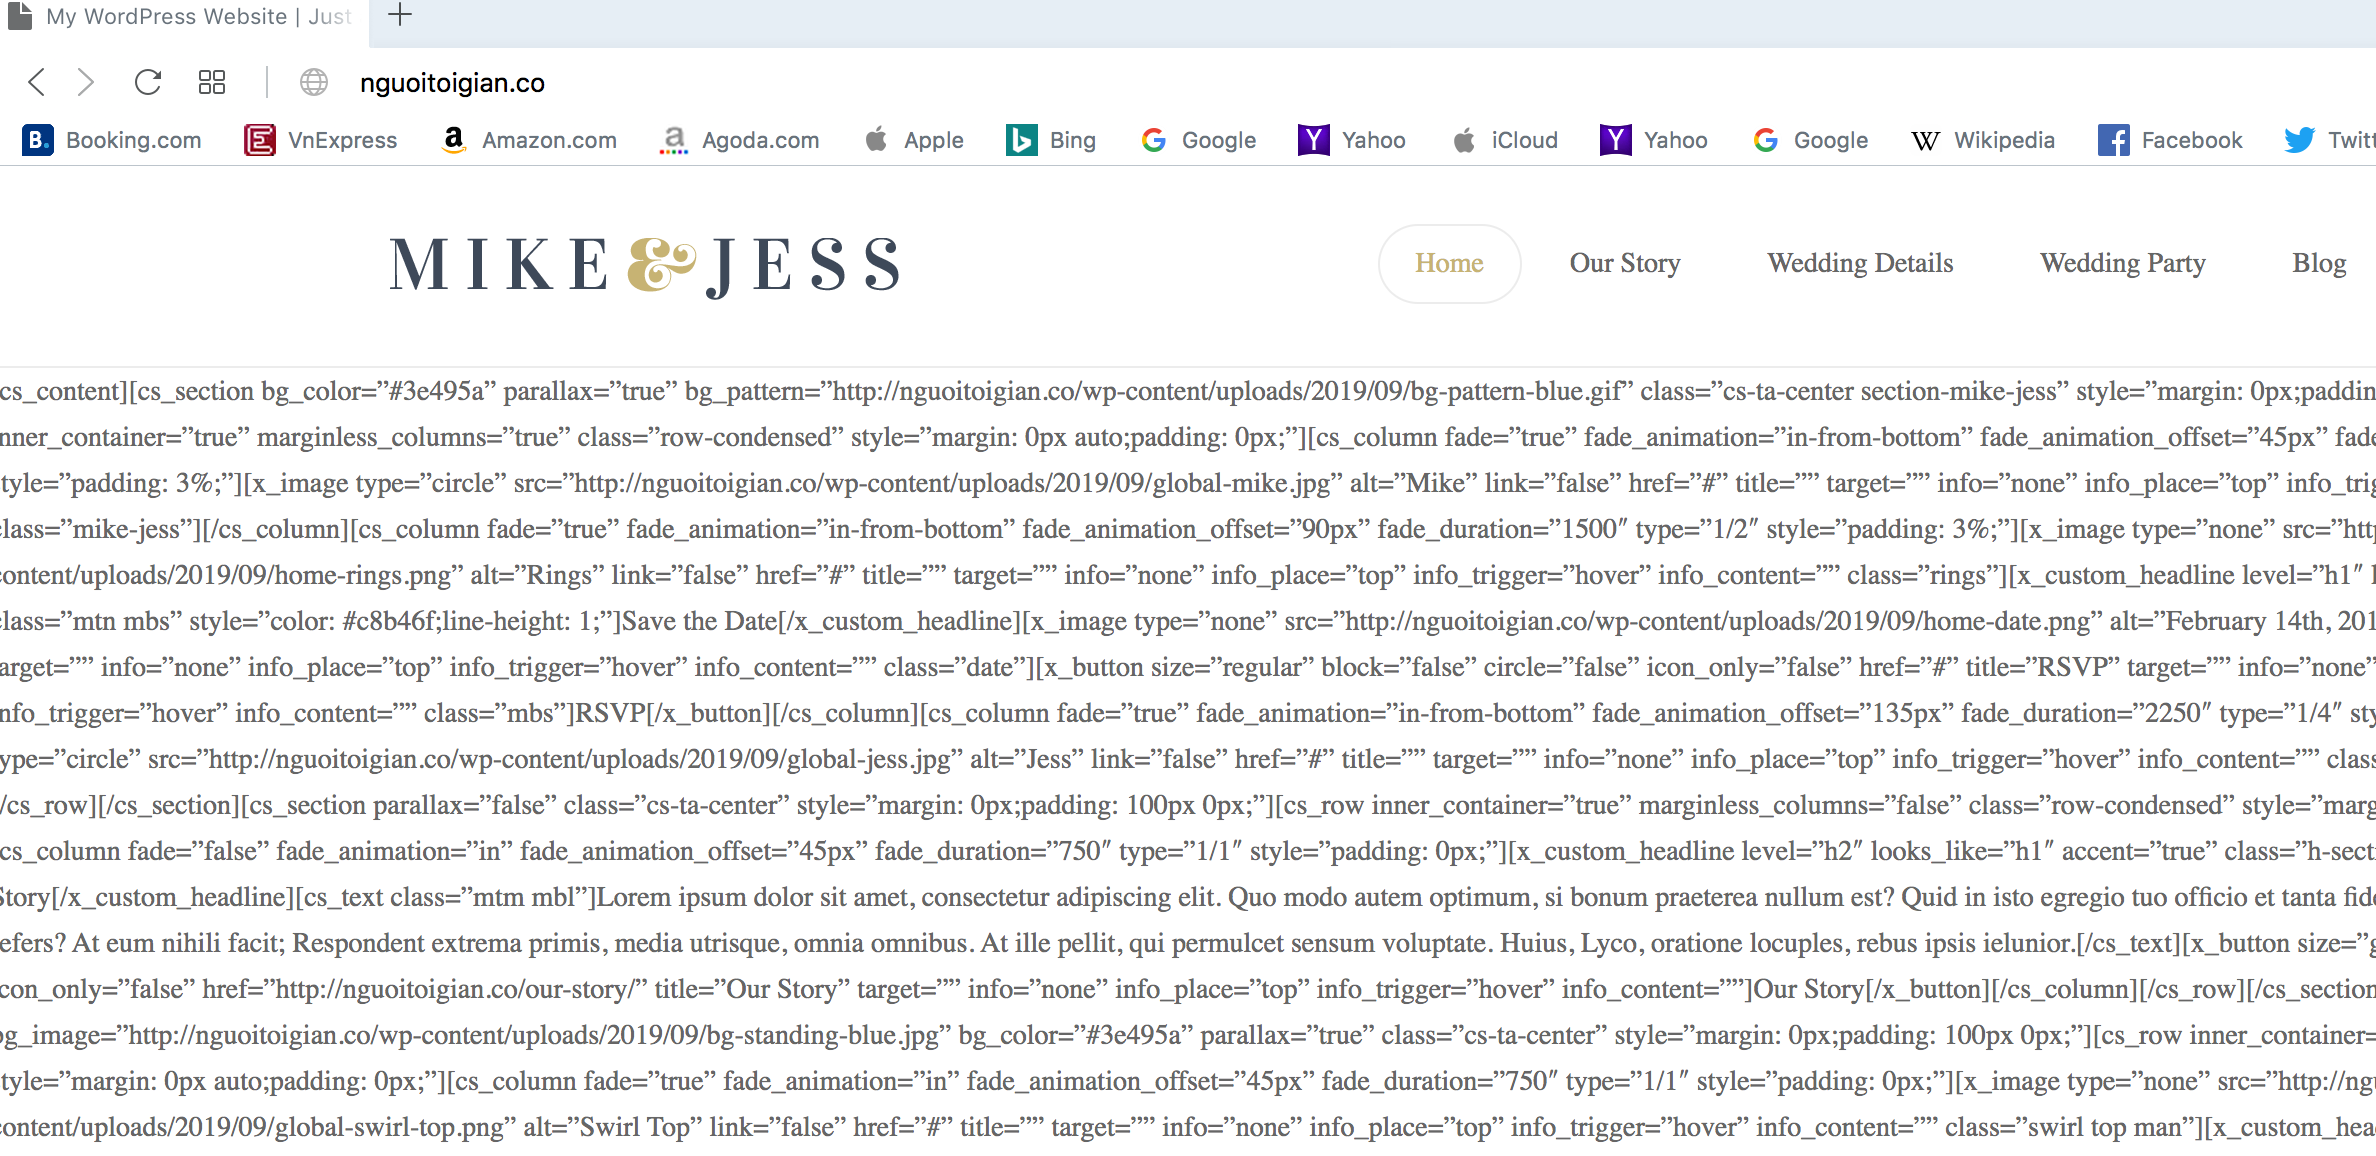2376x1156 pixels.
Task: Open the VnExpress bookmark
Action: (321, 140)
